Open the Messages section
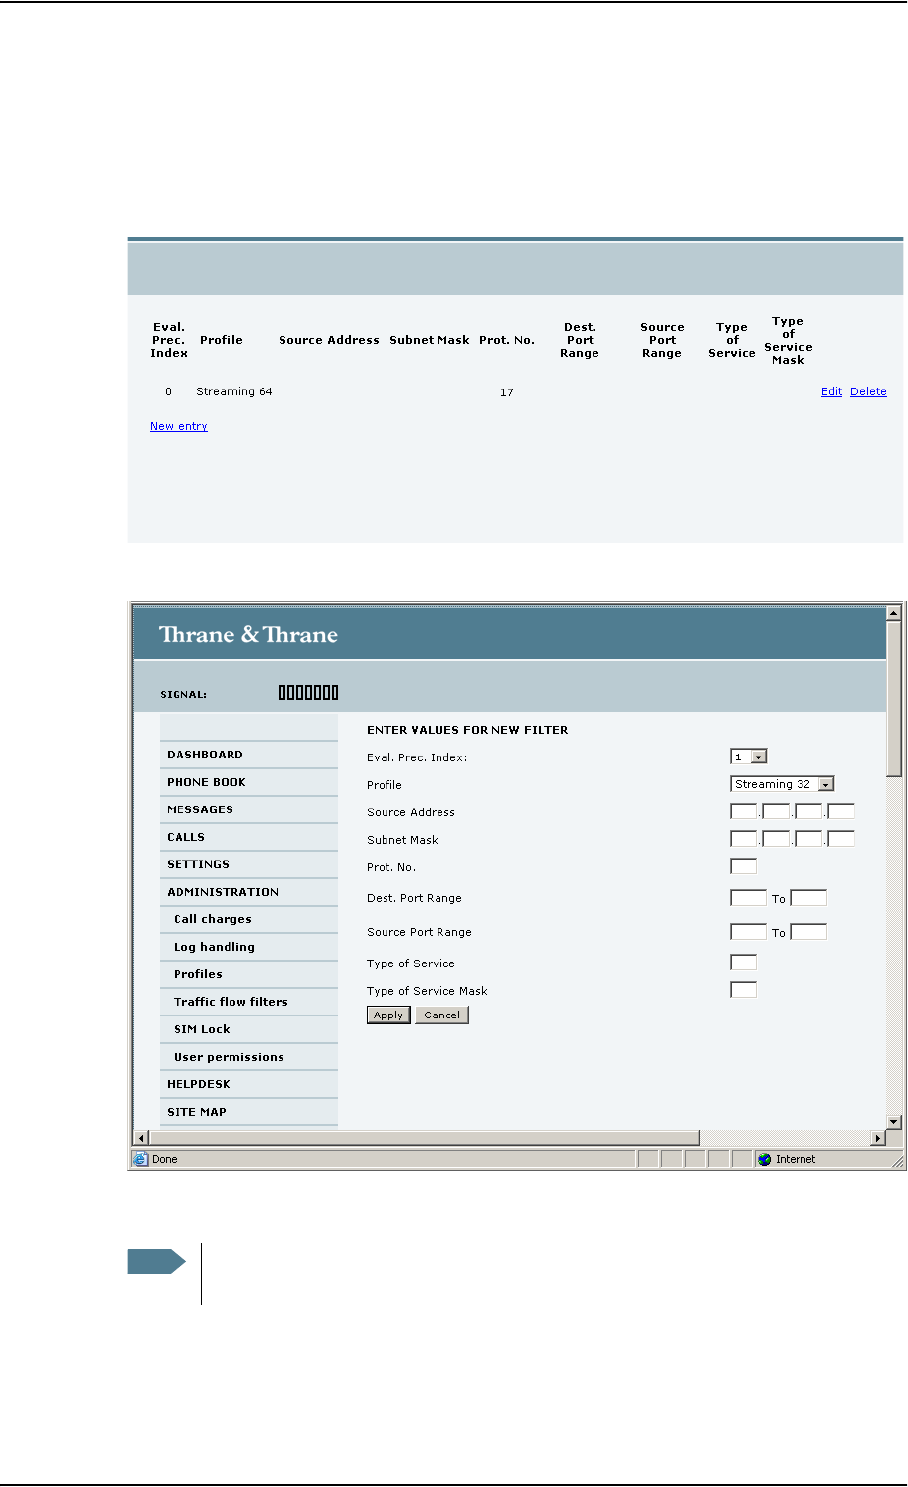The width and height of the screenshot is (908, 1487). click(x=249, y=810)
